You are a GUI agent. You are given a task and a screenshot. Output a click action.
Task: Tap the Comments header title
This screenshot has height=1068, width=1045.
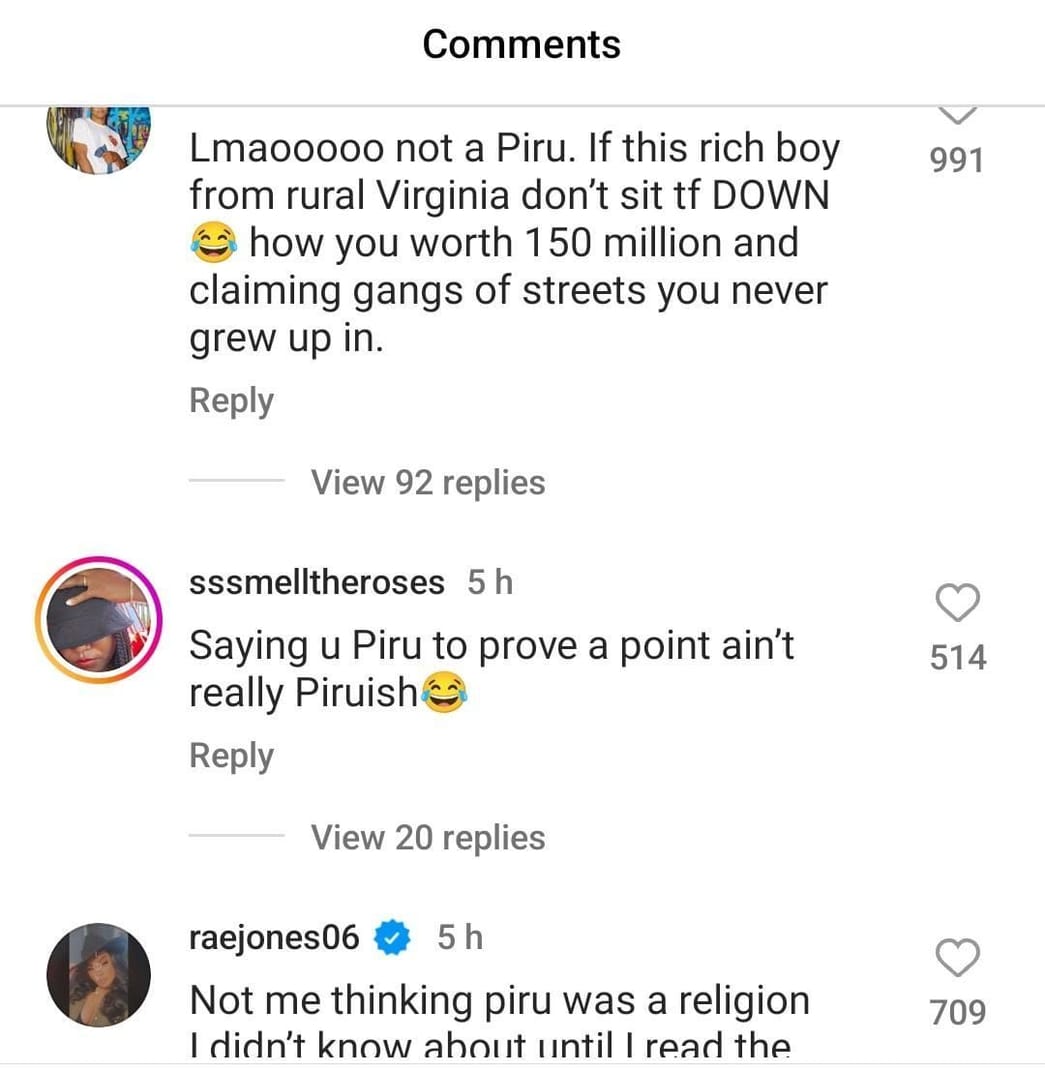click(521, 44)
